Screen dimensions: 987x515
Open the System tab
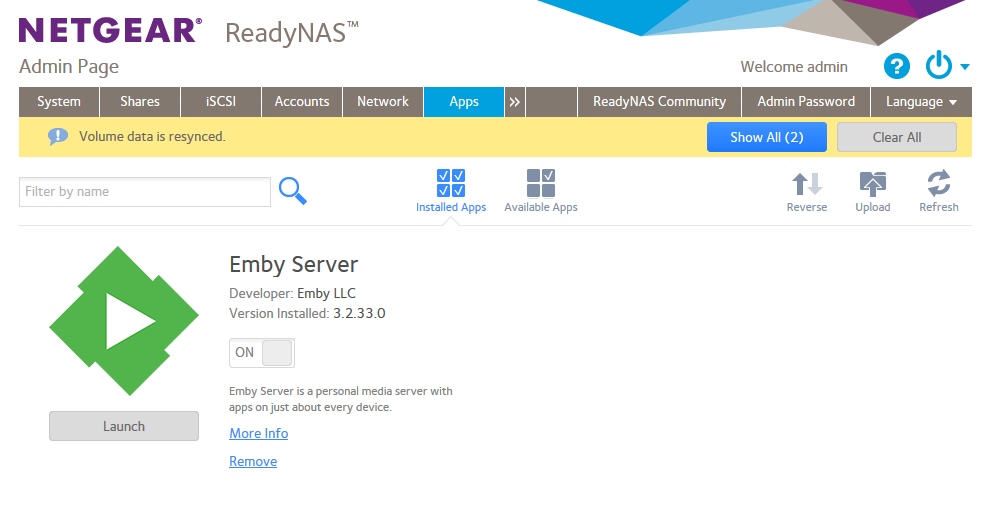pyautogui.click(x=59, y=102)
